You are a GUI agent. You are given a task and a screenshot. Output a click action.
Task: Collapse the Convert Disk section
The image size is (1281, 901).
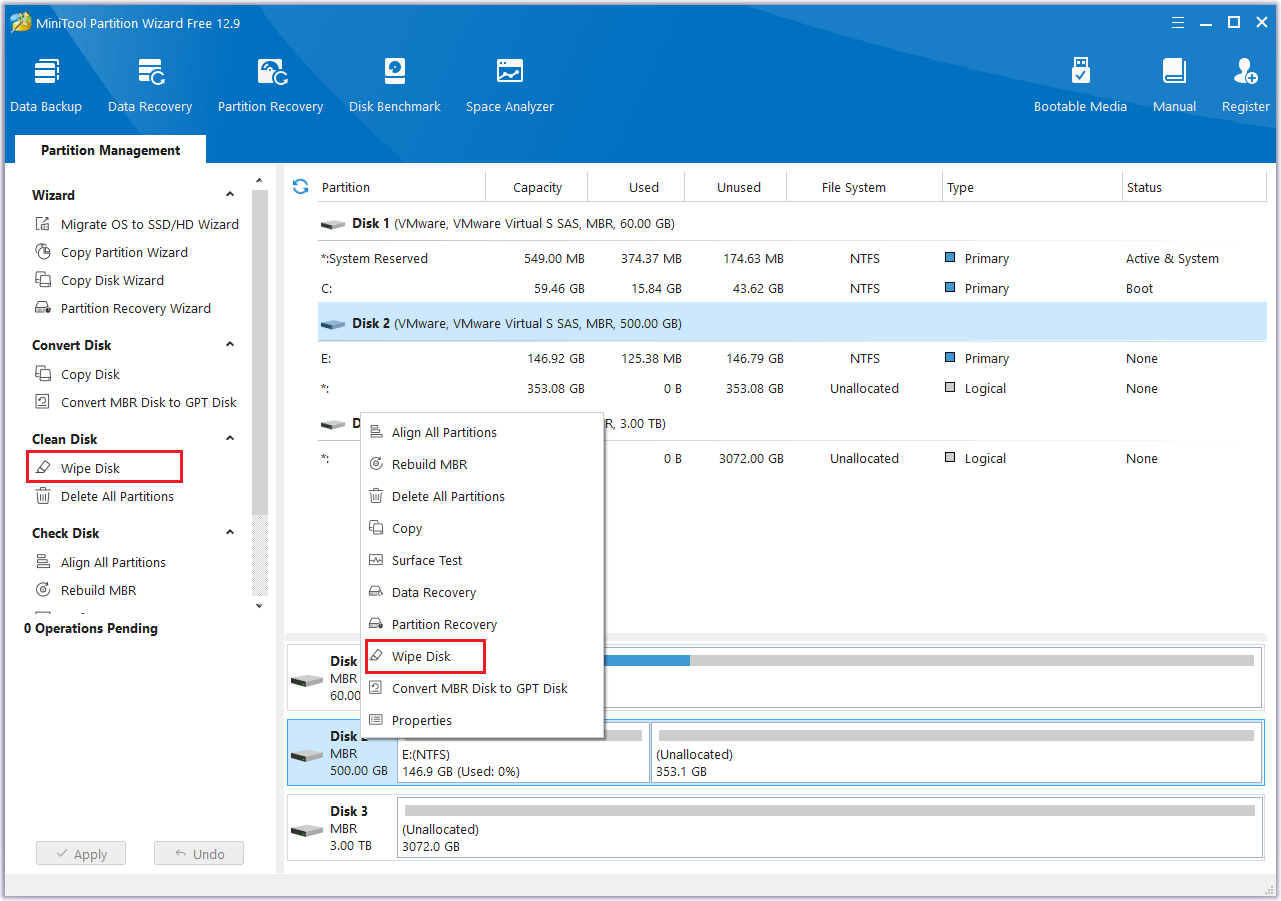pos(230,345)
